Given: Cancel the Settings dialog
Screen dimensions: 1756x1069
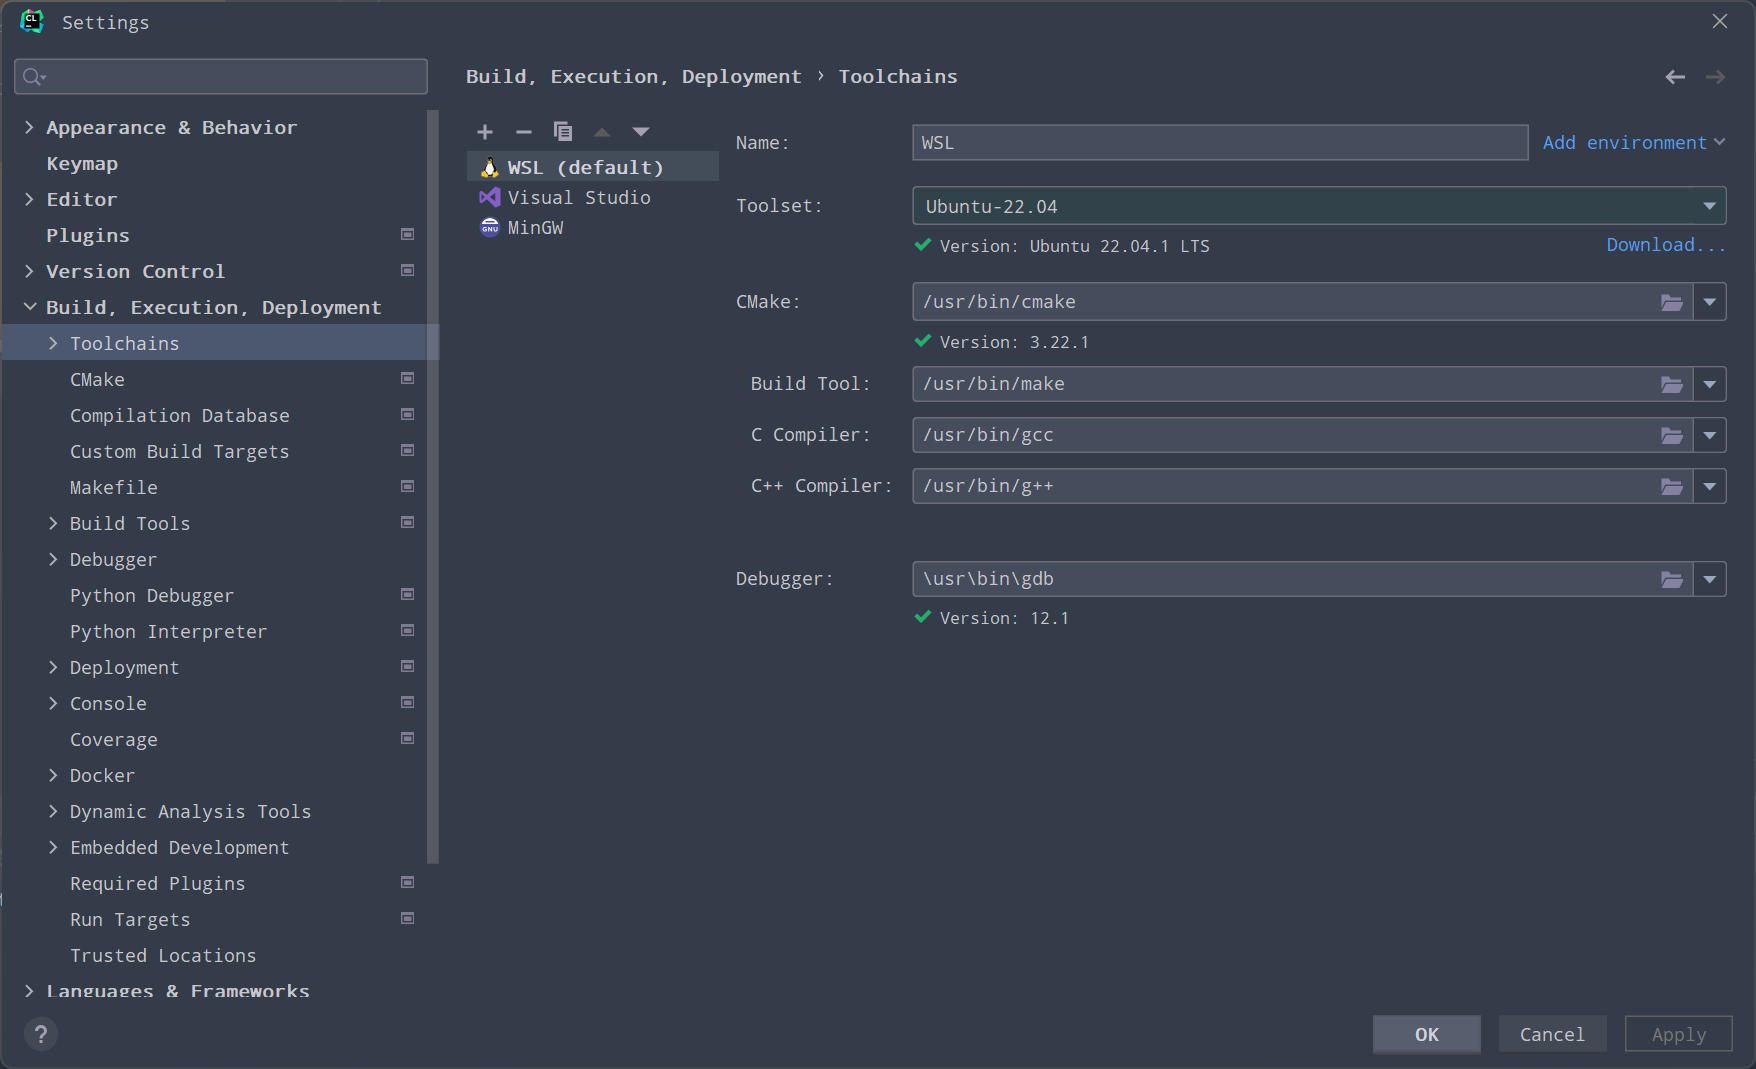Looking at the screenshot, I should [x=1552, y=1034].
